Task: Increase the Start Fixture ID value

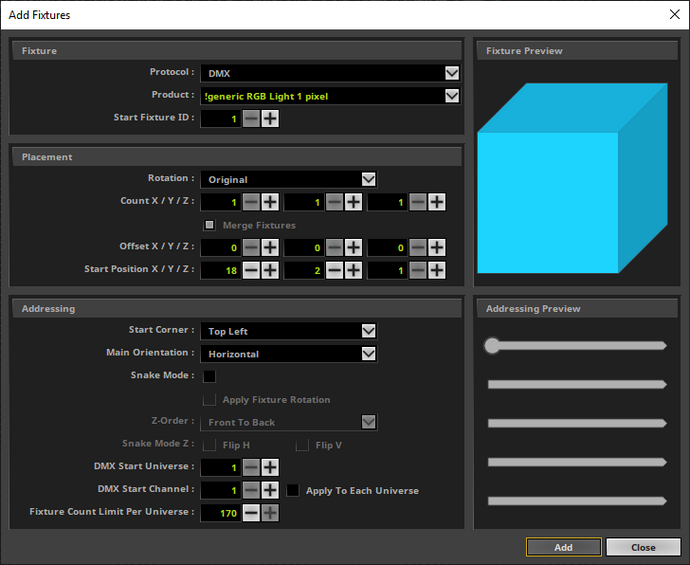Action: pyautogui.click(x=270, y=118)
